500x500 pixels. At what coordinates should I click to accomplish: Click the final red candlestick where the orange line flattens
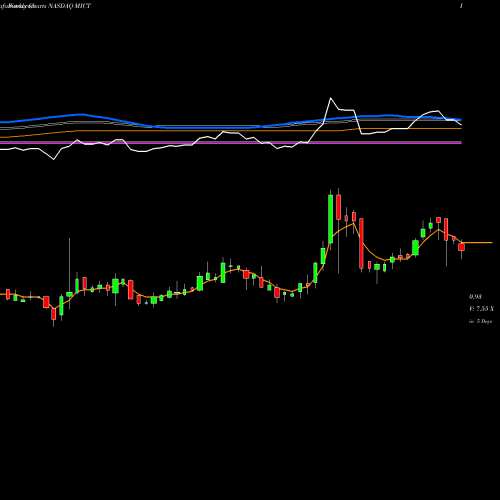coord(461,247)
